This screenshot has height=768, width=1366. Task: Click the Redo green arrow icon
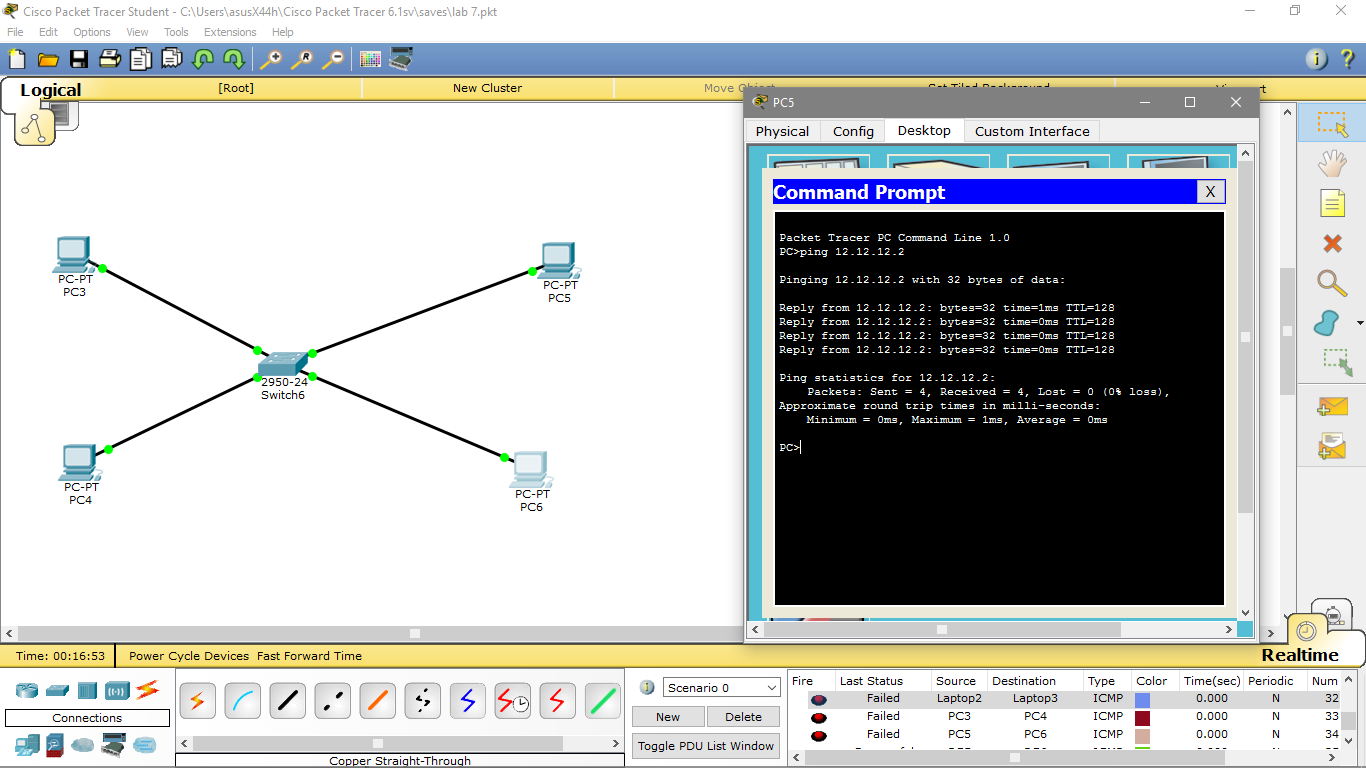pos(234,59)
